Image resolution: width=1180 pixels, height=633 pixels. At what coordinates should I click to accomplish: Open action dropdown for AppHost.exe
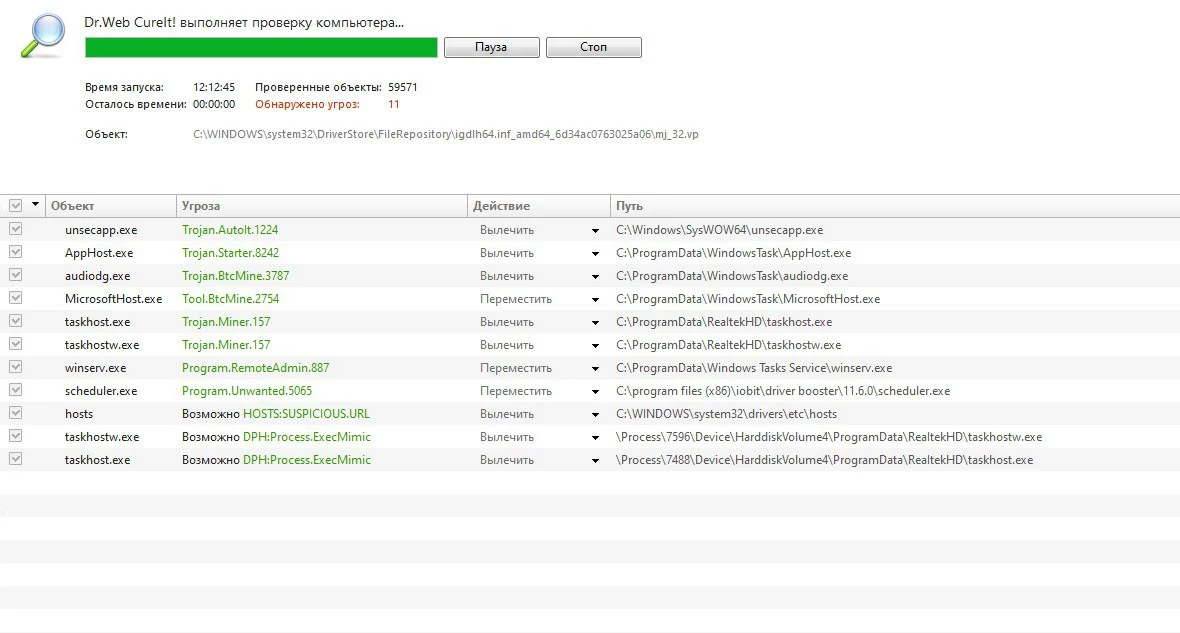click(x=595, y=254)
